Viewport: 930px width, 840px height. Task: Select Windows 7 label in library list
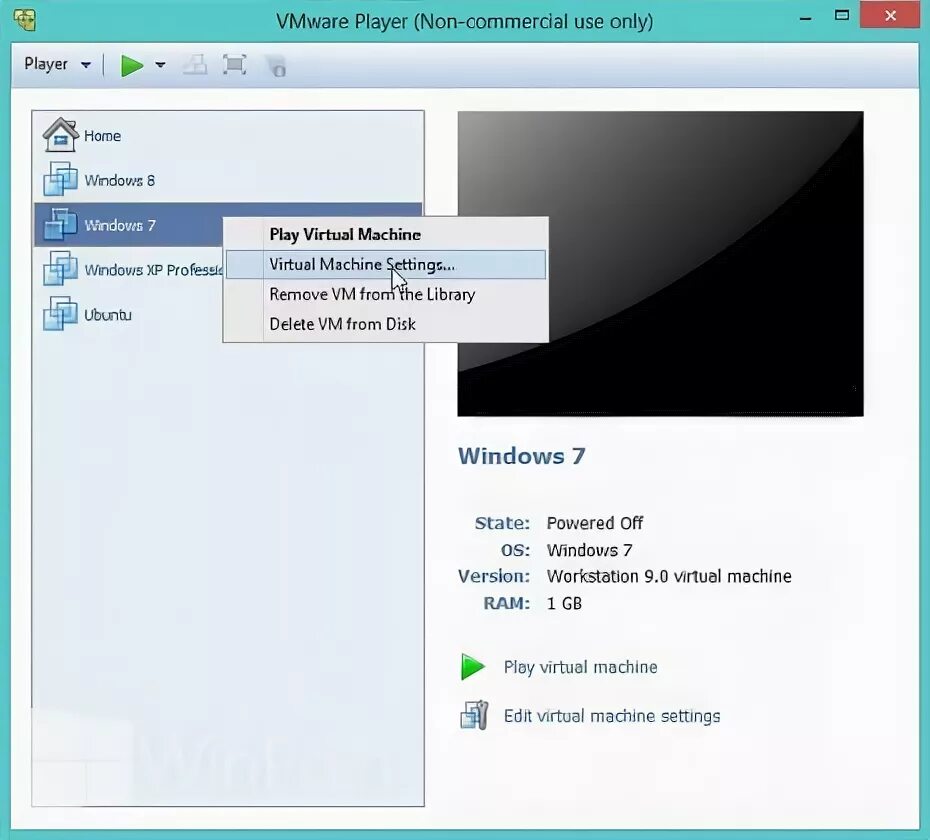[120, 225]
